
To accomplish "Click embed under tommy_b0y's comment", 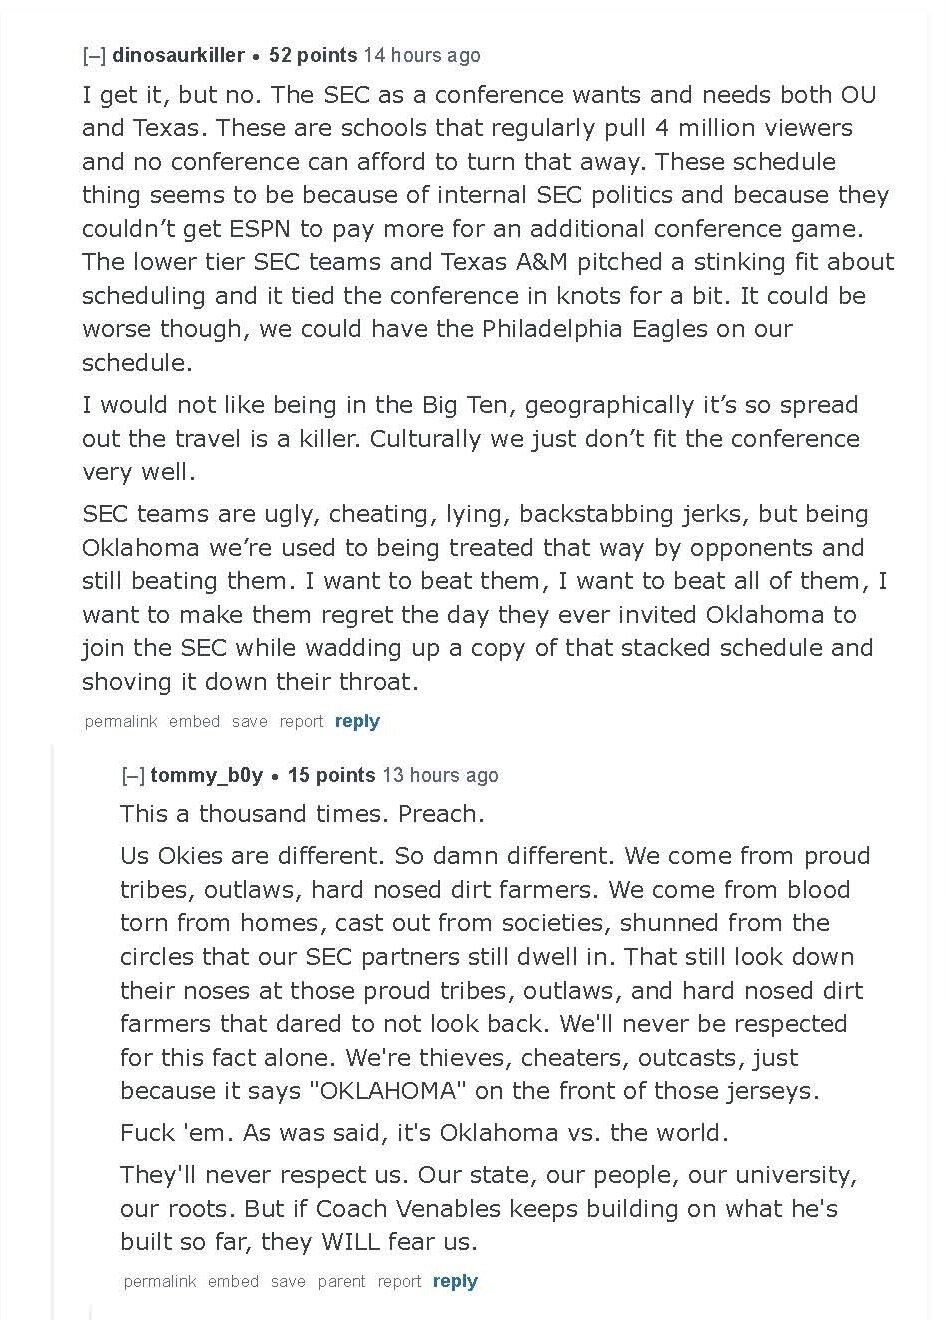I will coord(233,1281).
